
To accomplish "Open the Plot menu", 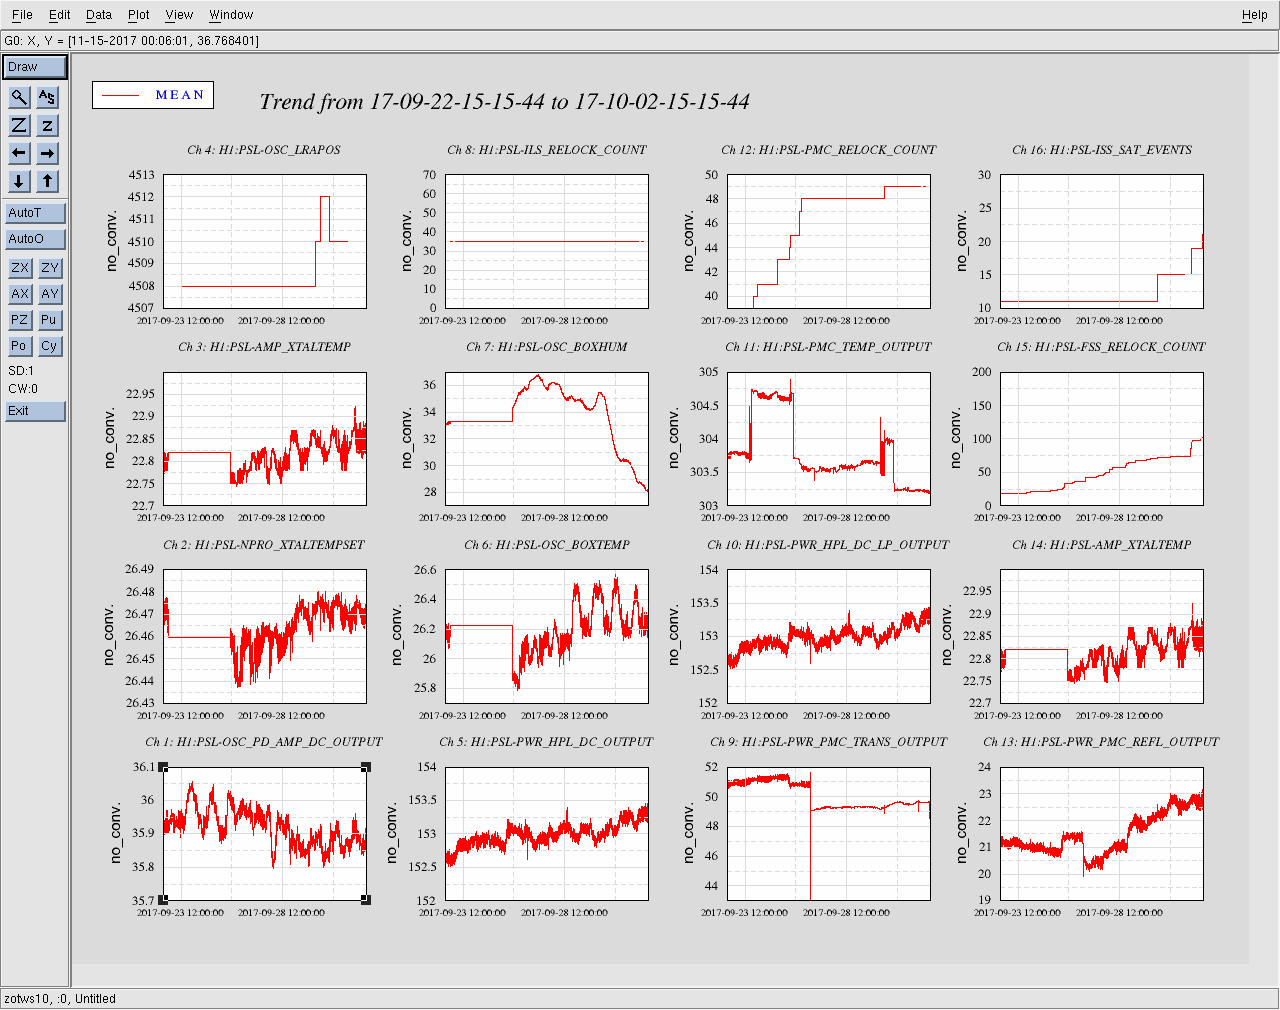I will pos(138,15).
